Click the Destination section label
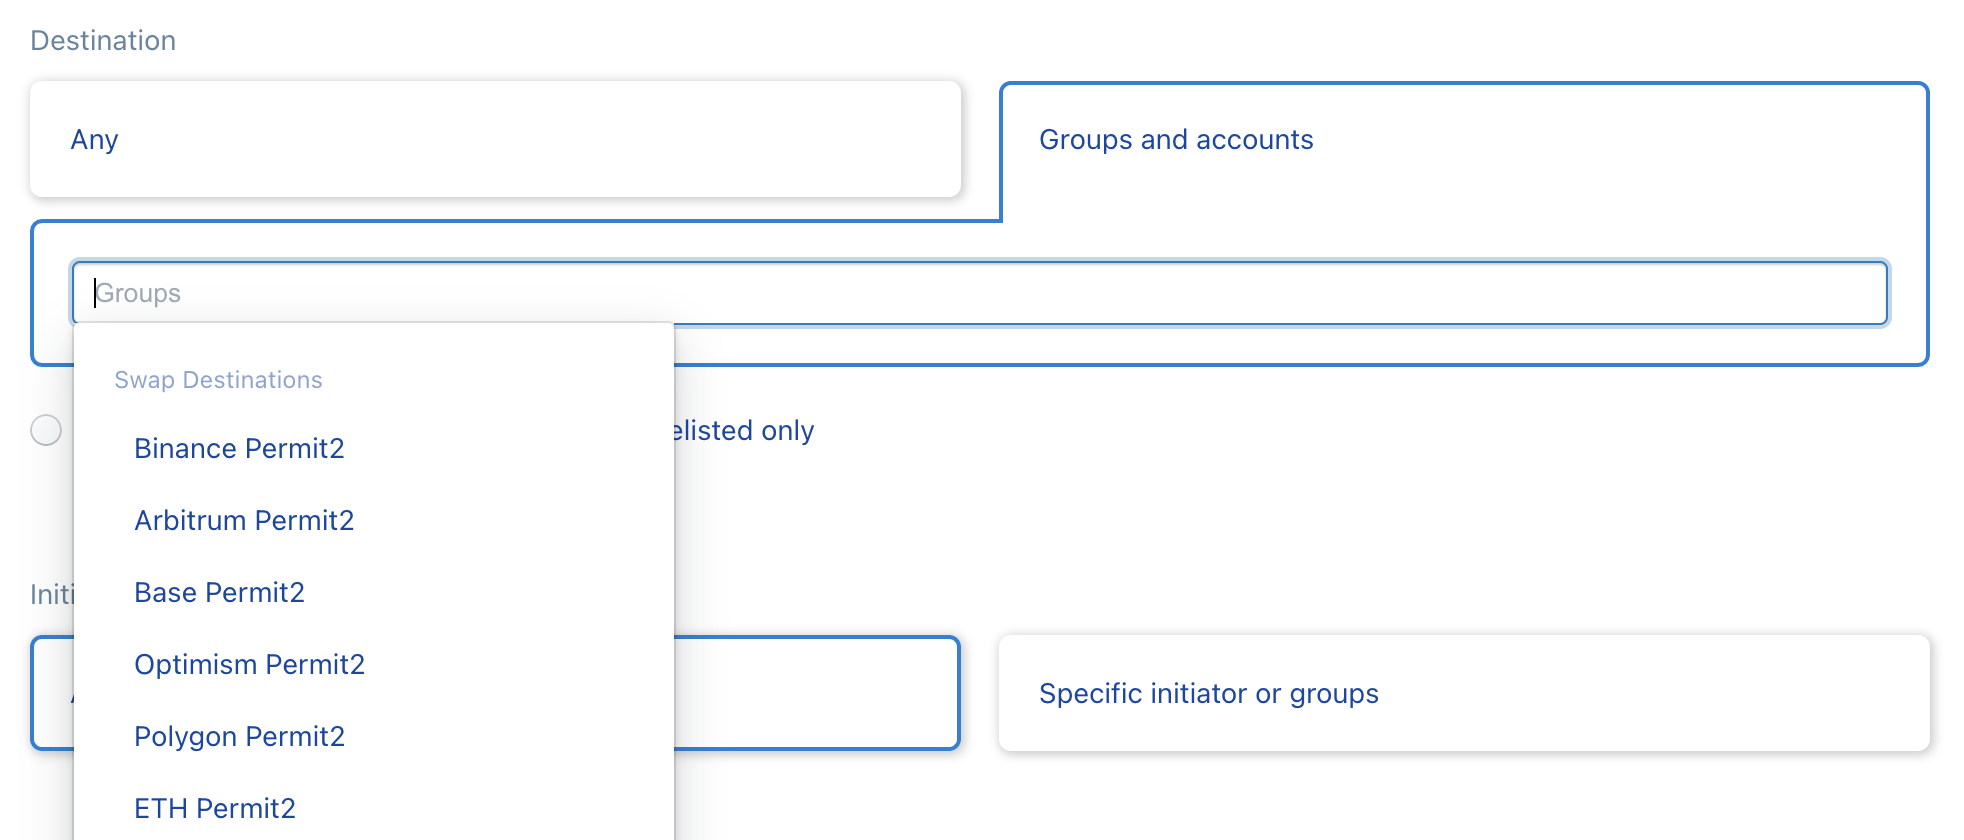The width and height of the screenshot is (1964, 840). click(103, 40)
